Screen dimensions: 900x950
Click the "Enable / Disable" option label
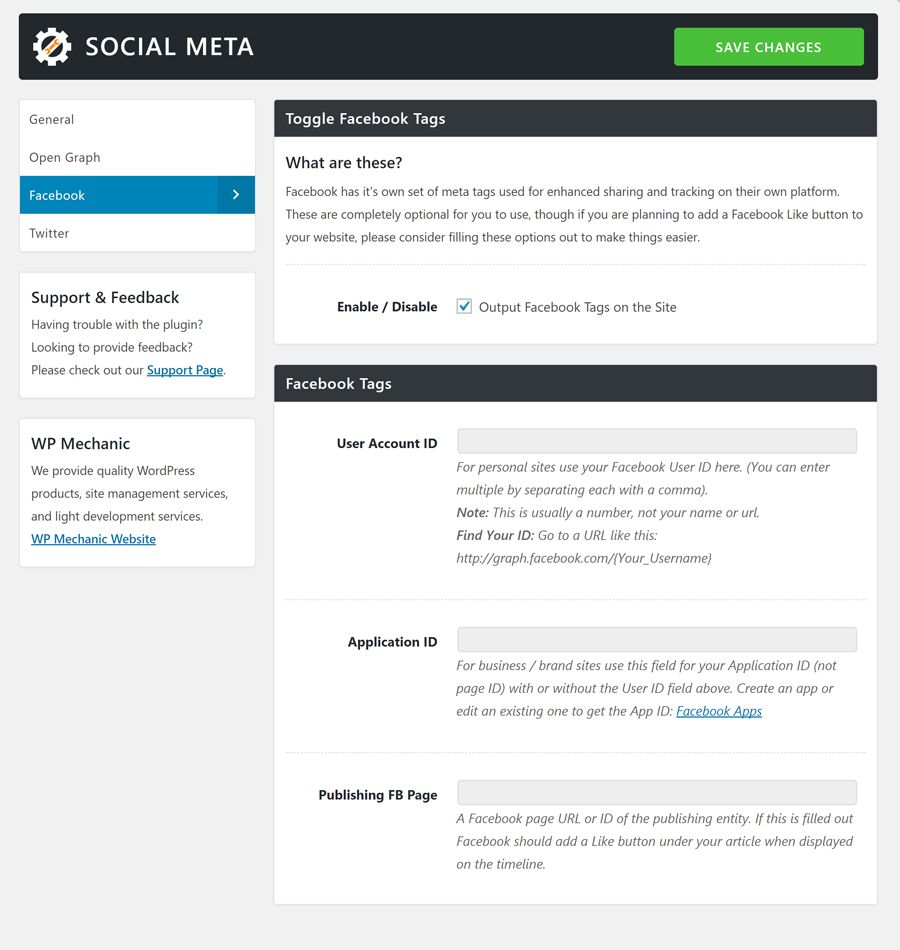pos(387,307)
